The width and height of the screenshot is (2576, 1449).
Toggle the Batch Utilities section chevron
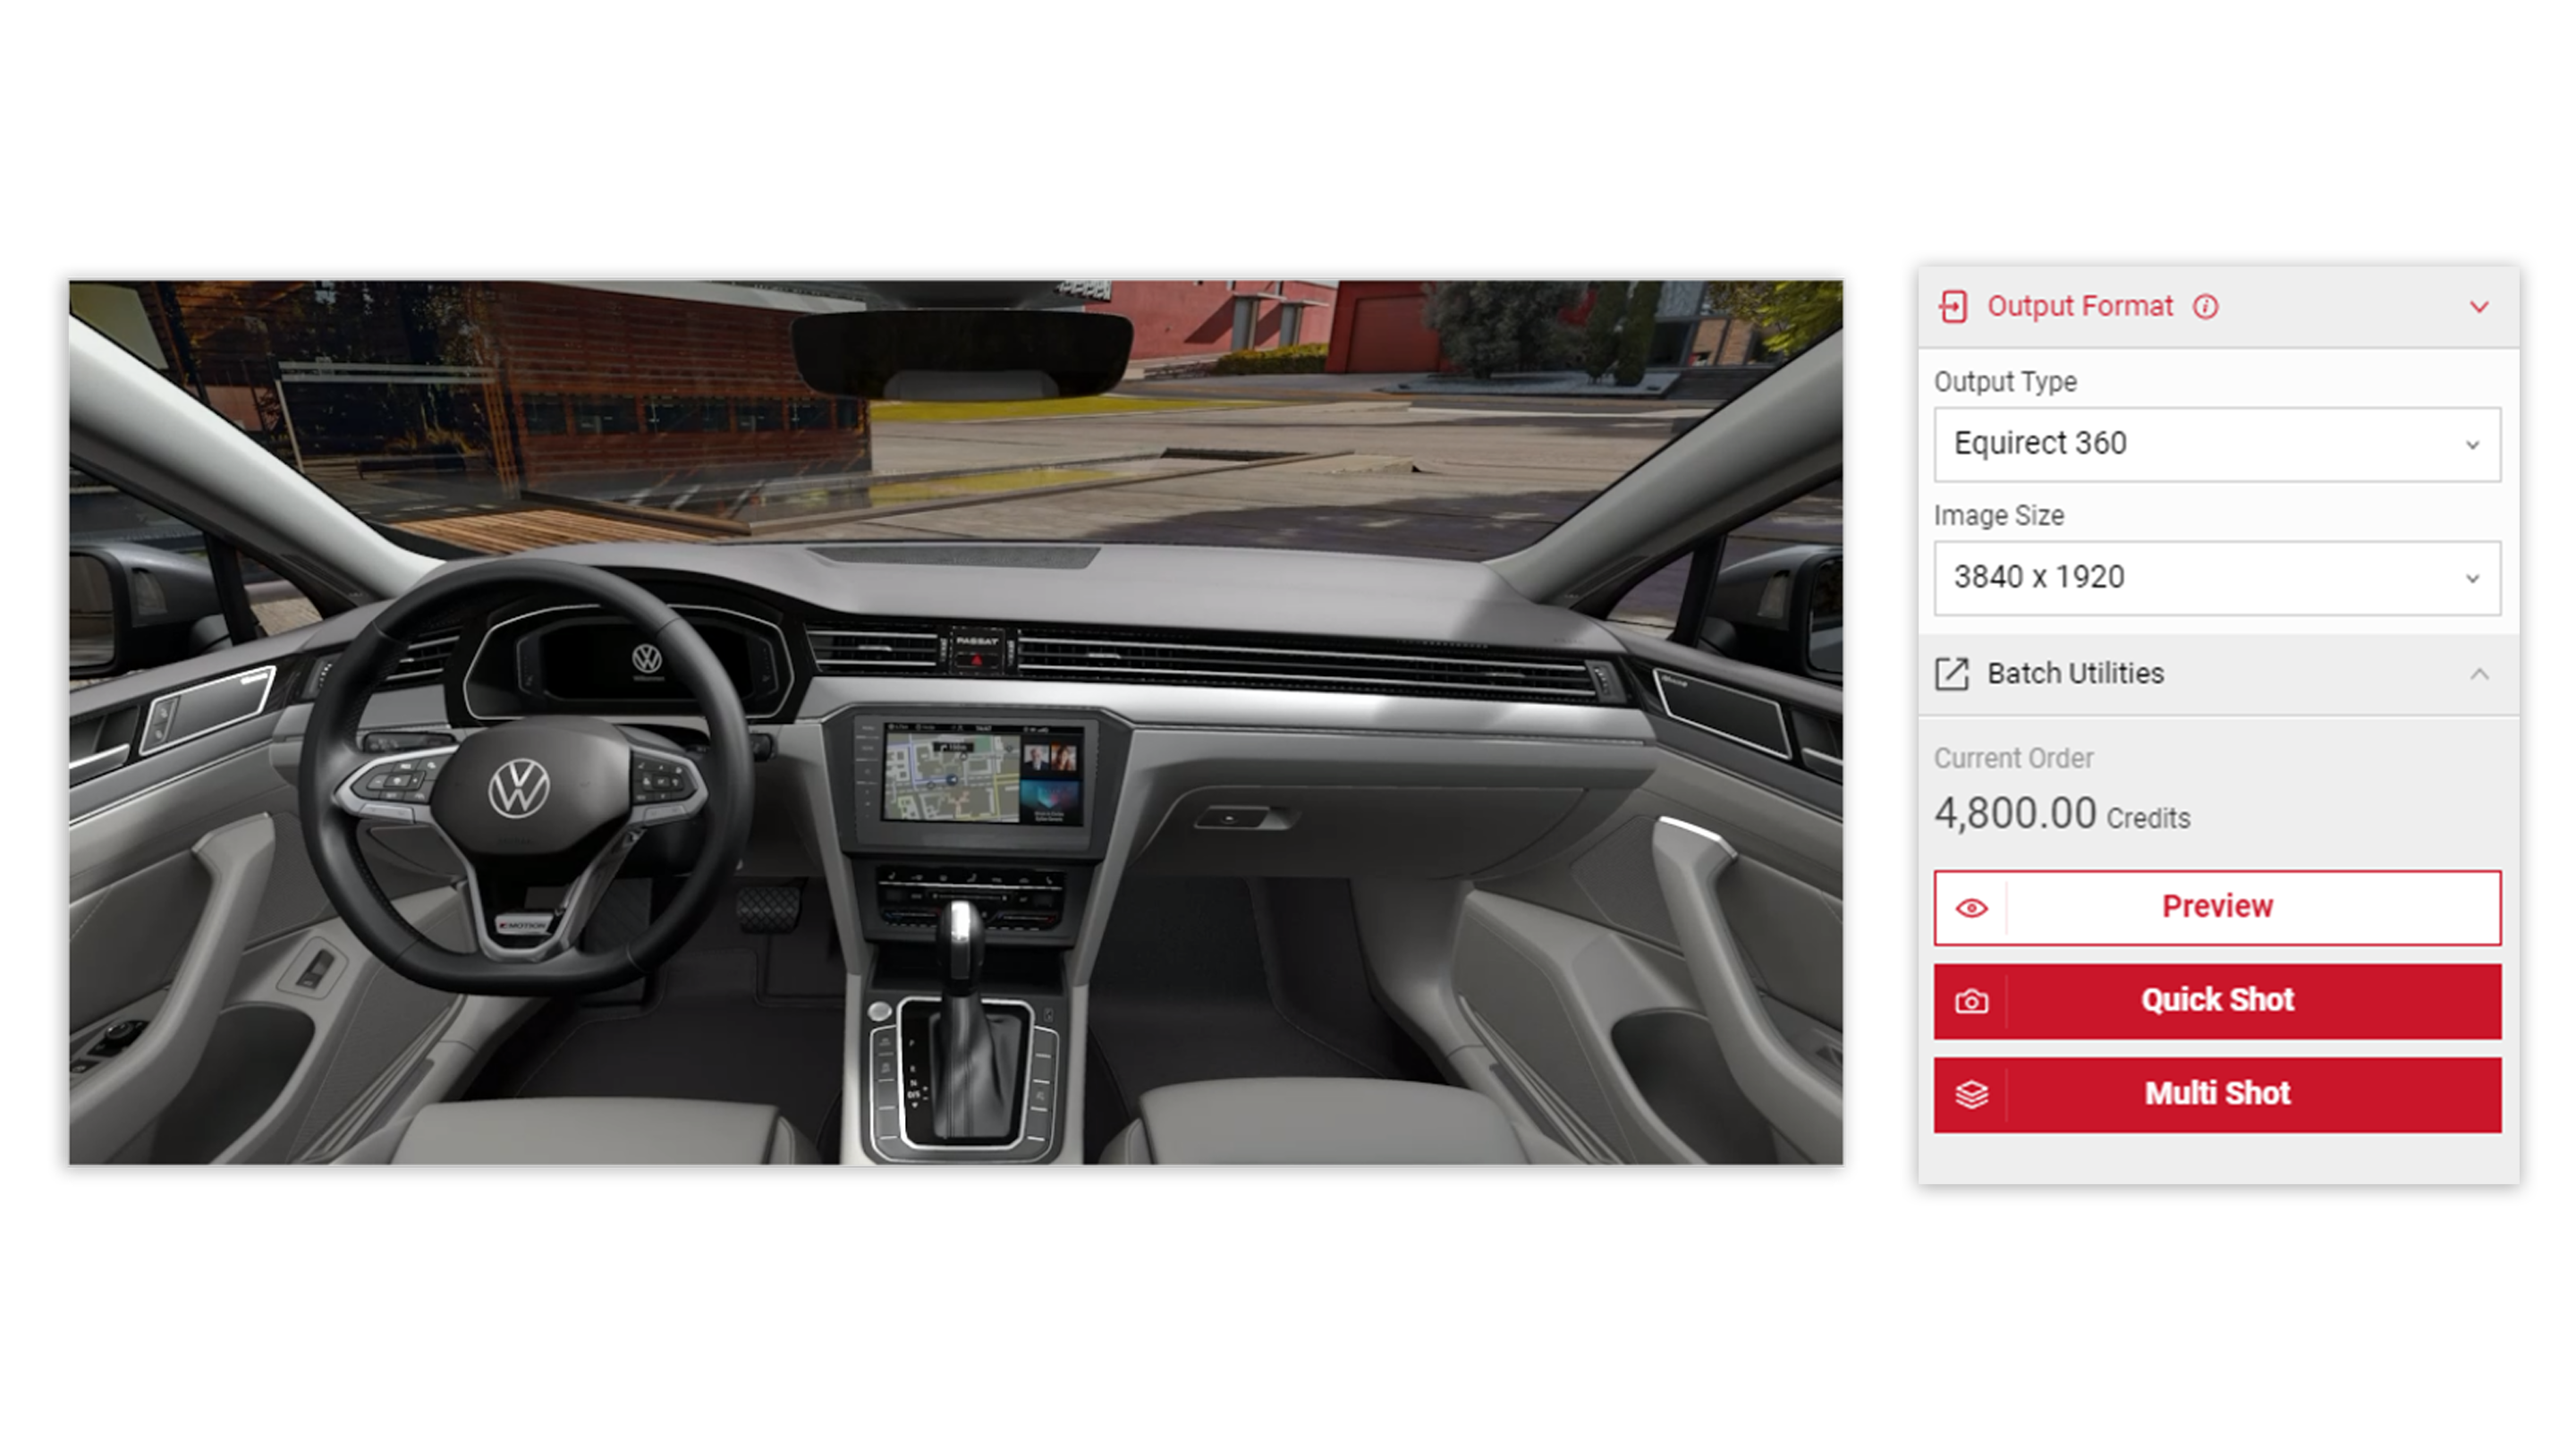coord(2478,674)
